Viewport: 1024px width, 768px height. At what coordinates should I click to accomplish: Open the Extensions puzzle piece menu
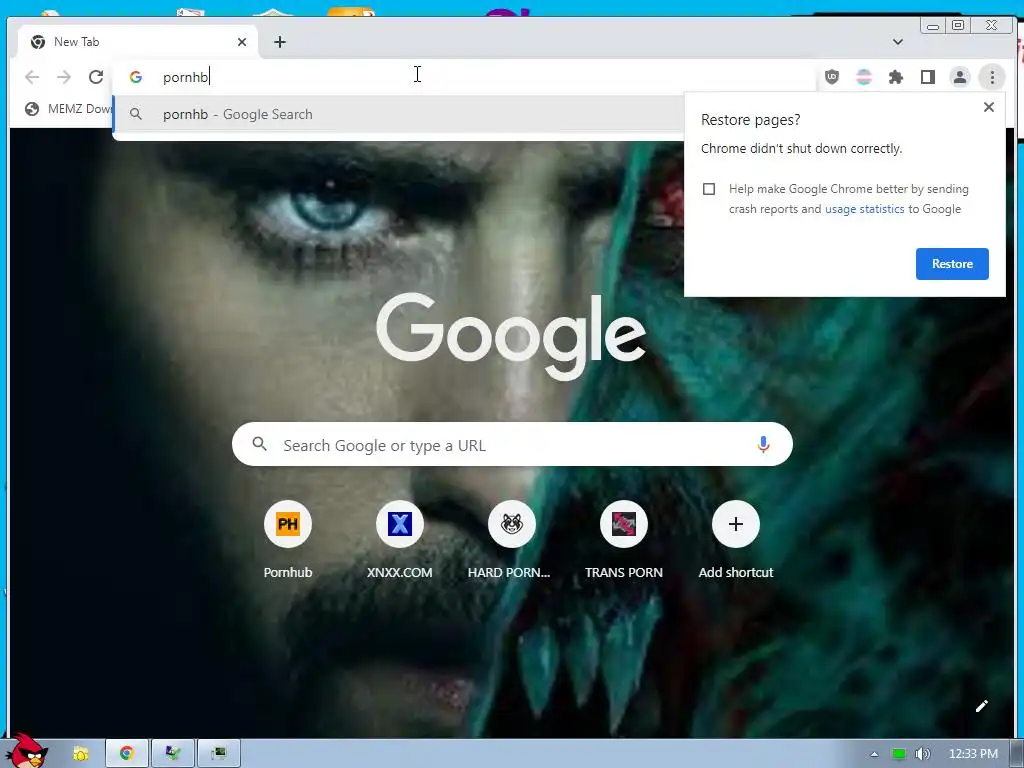coord(896,77)
